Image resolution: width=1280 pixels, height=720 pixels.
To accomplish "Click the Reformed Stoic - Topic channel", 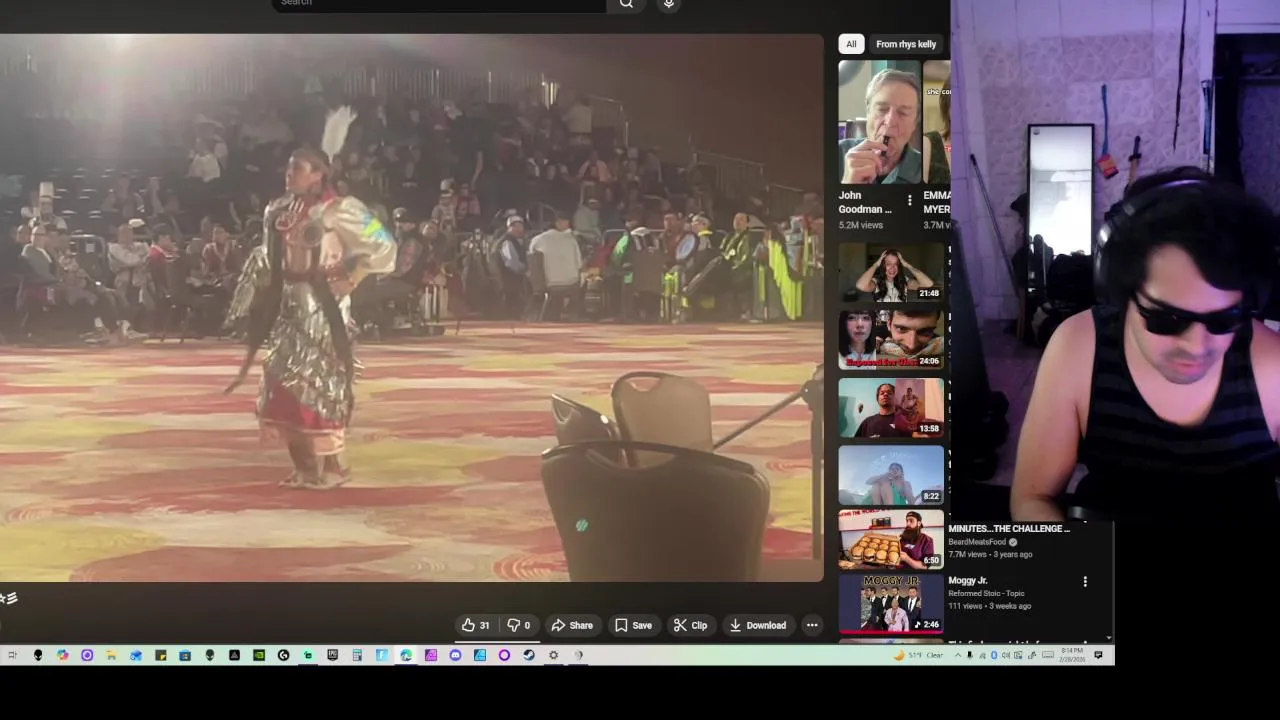I will [x=986, y=593].
